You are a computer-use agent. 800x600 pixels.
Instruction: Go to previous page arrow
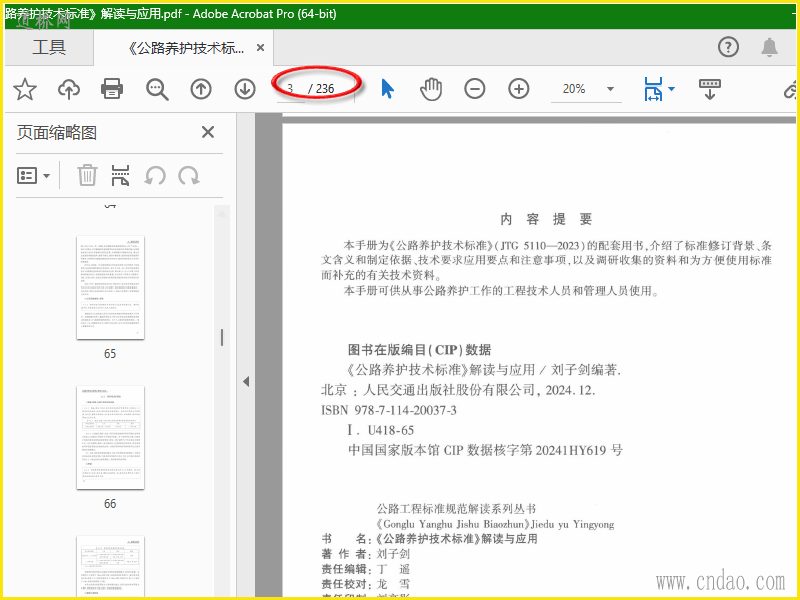[x=201, y=89]
